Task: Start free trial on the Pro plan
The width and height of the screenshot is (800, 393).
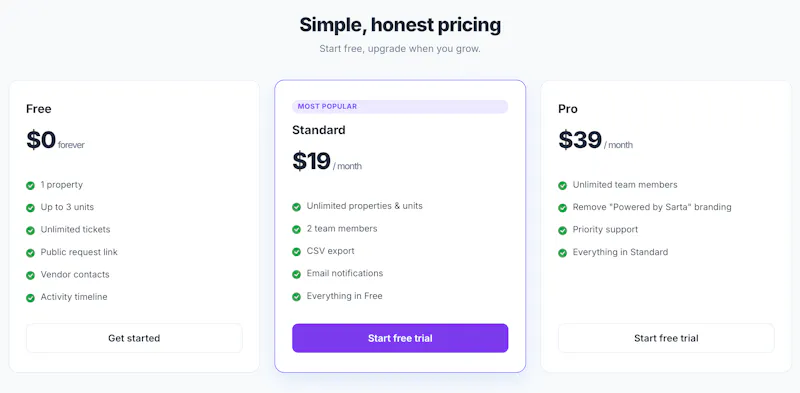Action: point(666,338)
